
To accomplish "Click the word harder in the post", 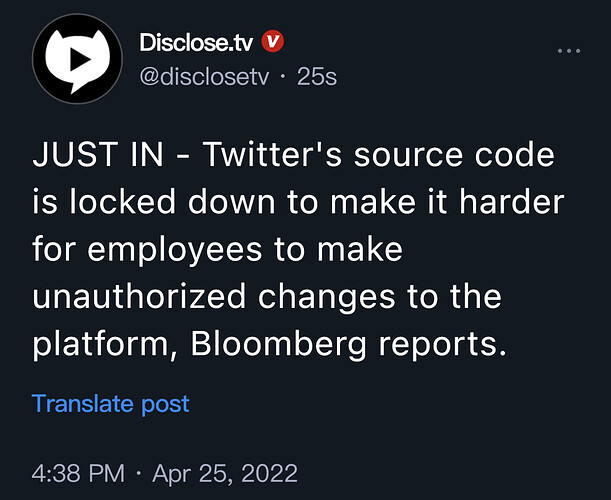I will tap(511, 202).
